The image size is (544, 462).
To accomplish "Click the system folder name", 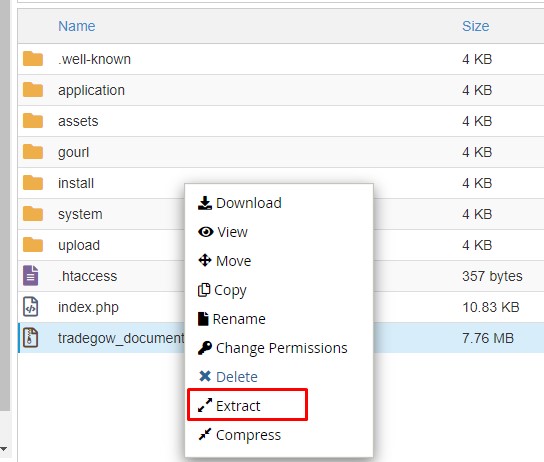I will point(80,214).
